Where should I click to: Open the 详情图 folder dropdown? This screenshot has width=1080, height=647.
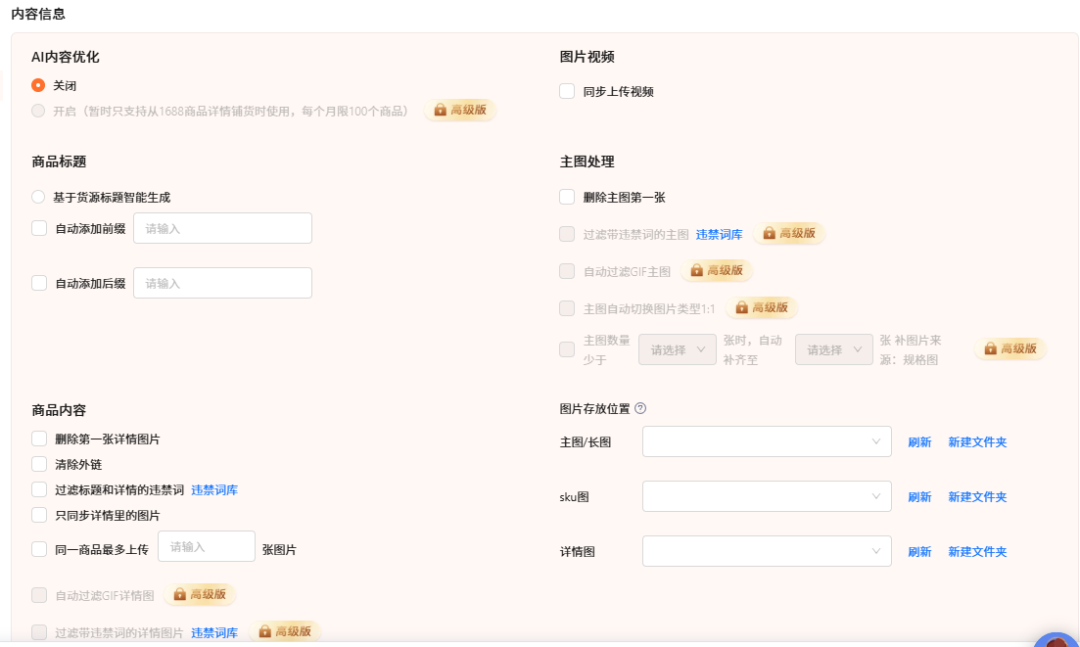[x=767, y=551]
